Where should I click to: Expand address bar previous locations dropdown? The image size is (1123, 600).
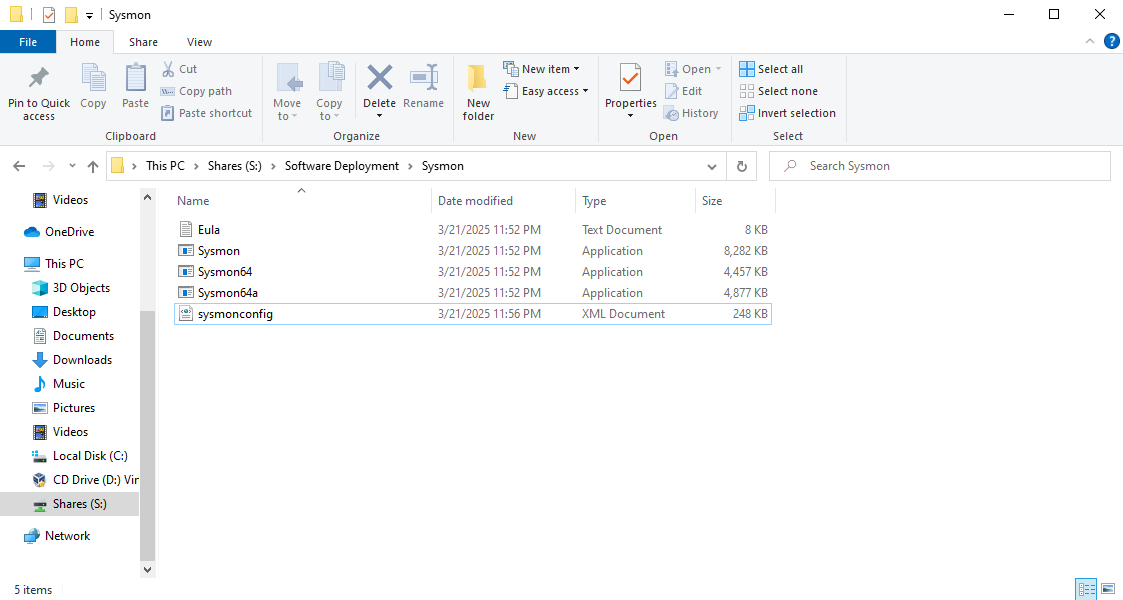coord(712,166)
